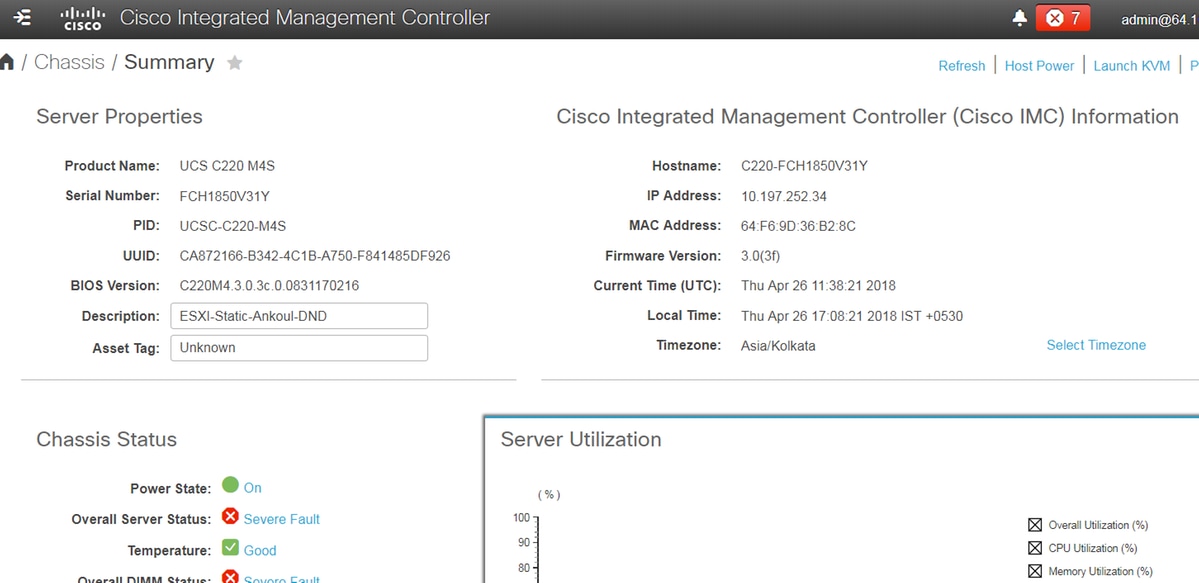Open the admin user menu
Image resolution: width=1199 pixels, height=583 pixels.
point(1159,19)
